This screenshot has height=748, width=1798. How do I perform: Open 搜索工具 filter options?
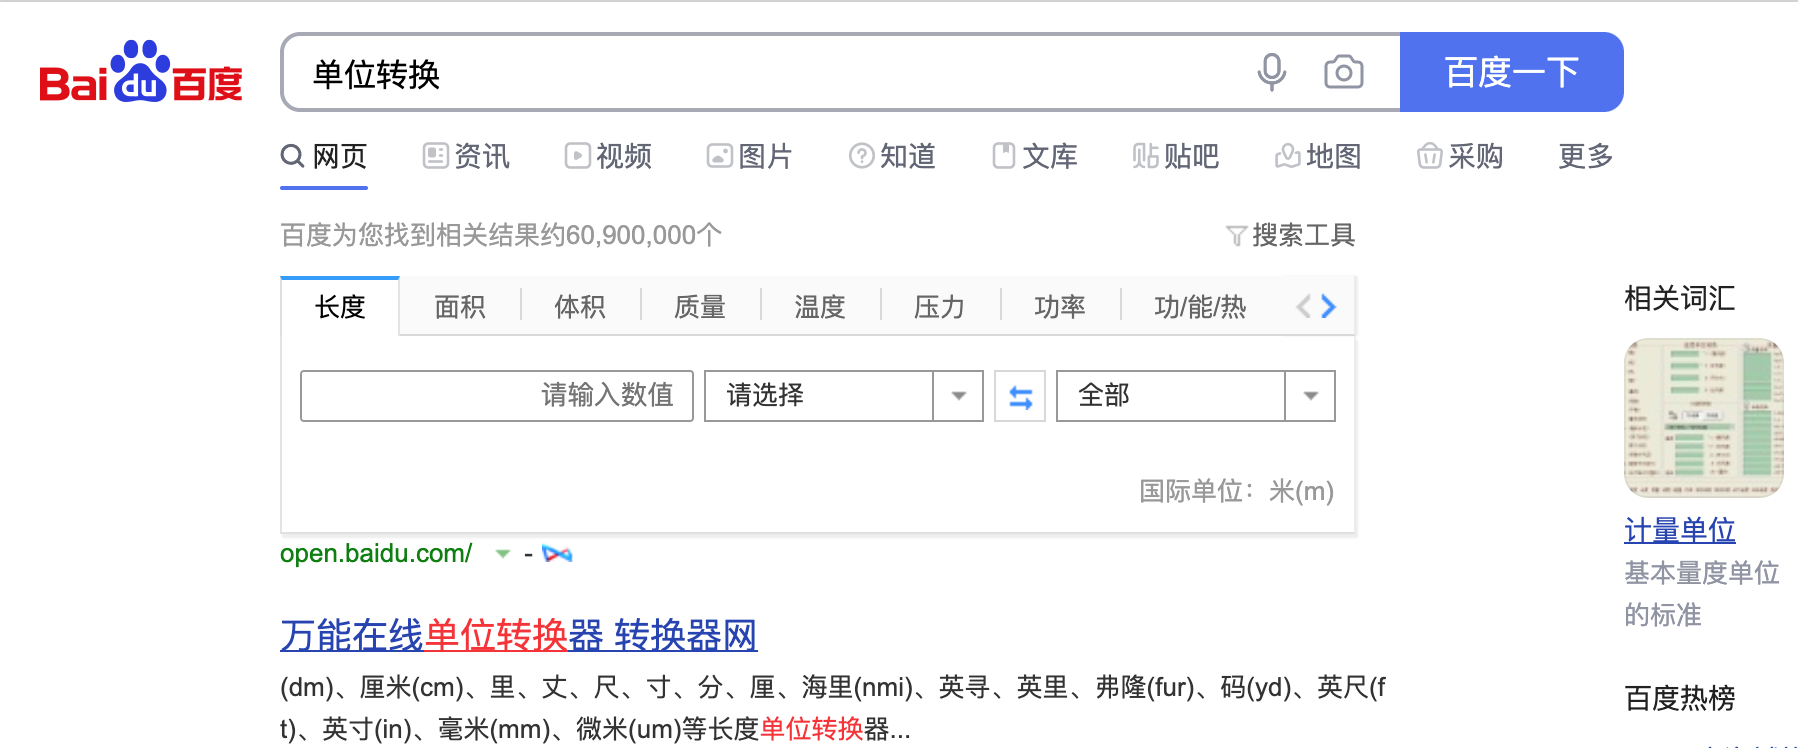click(x=1290, y=235)
